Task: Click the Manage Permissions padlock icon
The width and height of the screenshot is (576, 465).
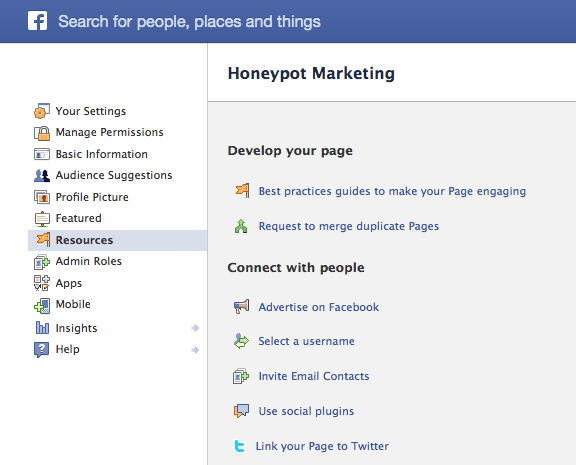Action: (42, 133)
